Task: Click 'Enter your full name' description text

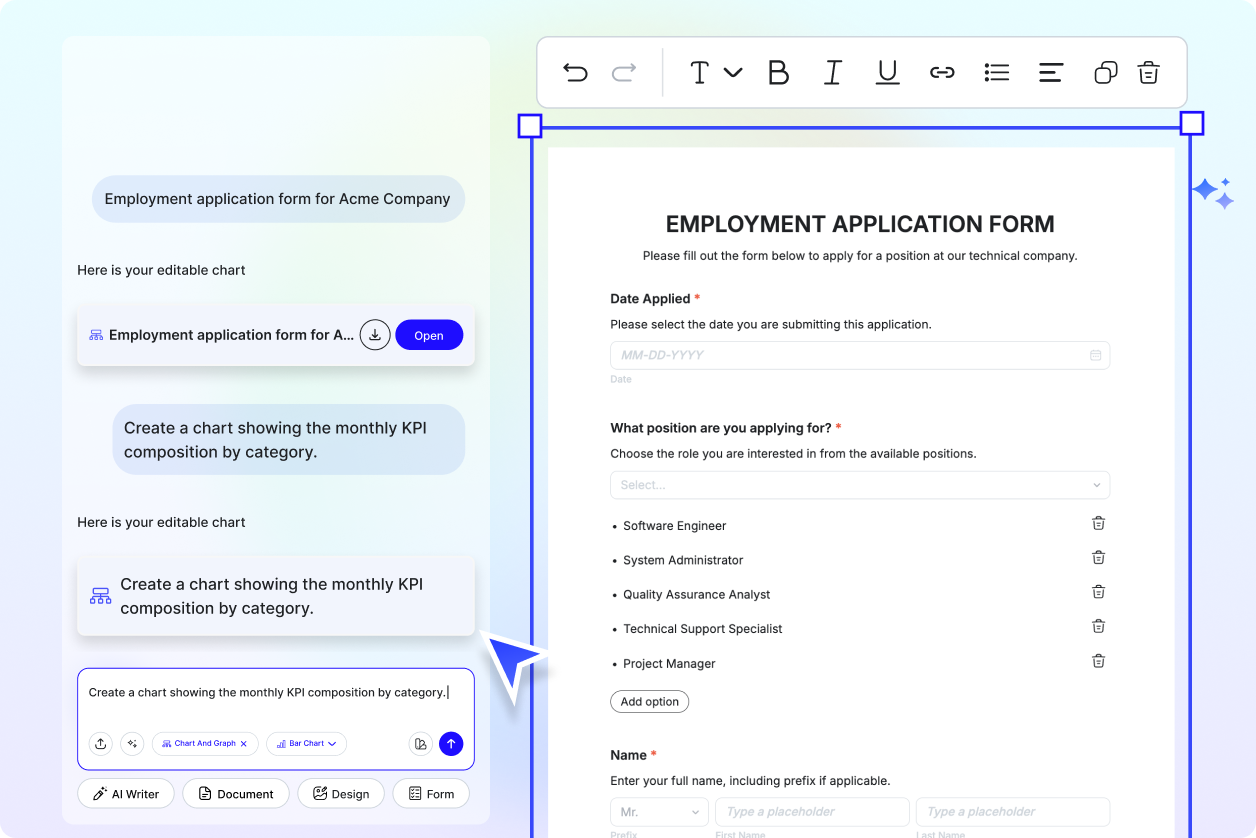Action: tap(750, 781)
